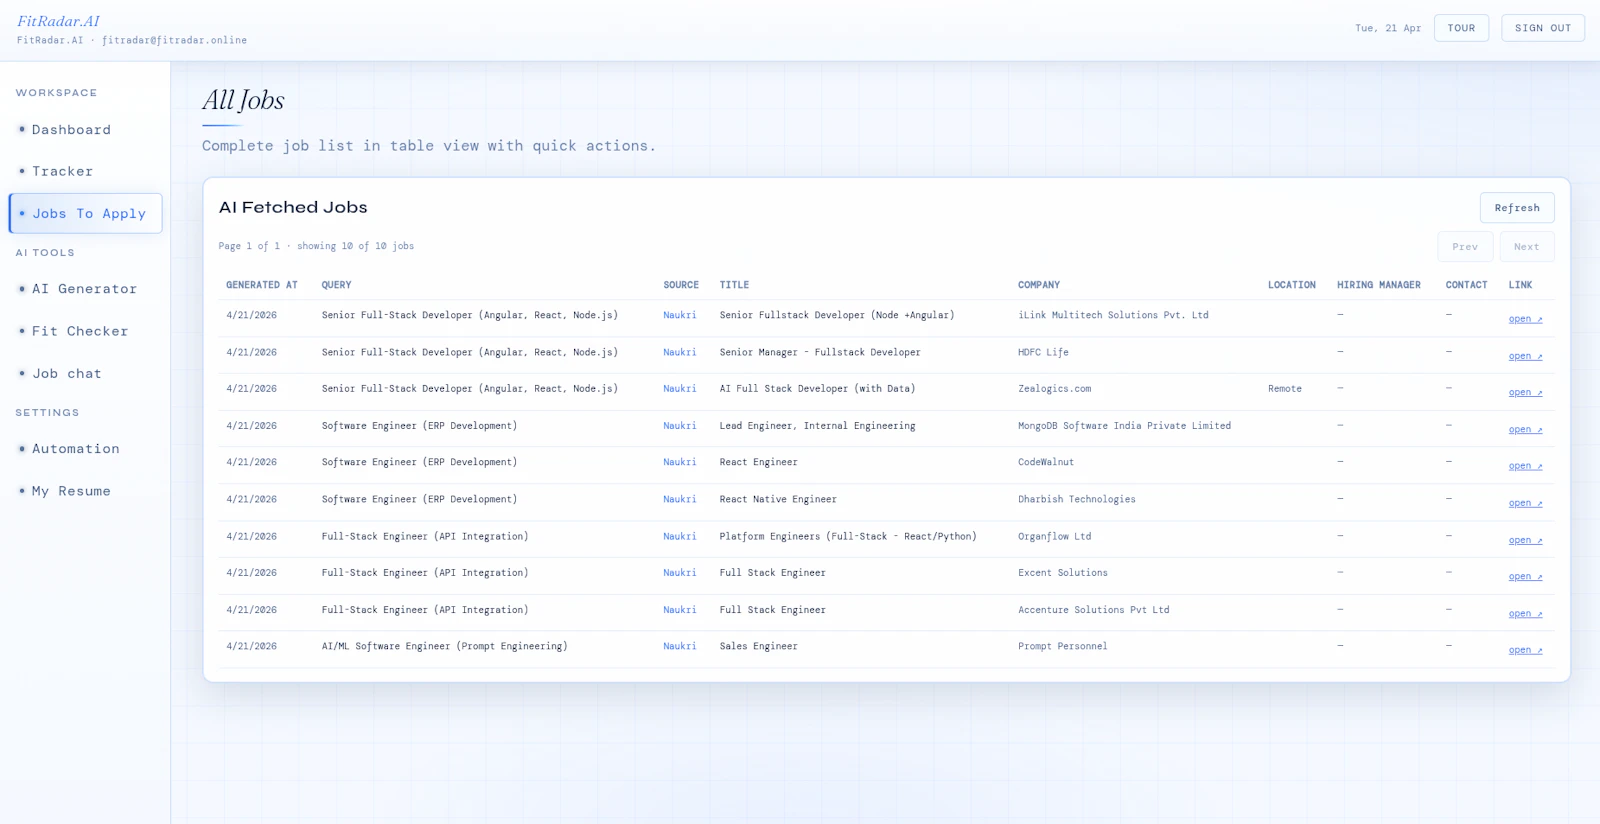1600x824 pixels.
Task: Click Naukri source in Dharbish Technologies row
Action: pos(680,499)
